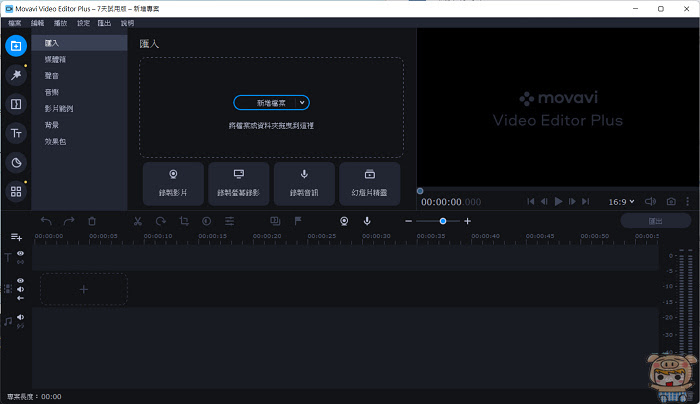Open the 播放 (Playback) menu
This screenshot has width=700, height=404.
point(61,23)
